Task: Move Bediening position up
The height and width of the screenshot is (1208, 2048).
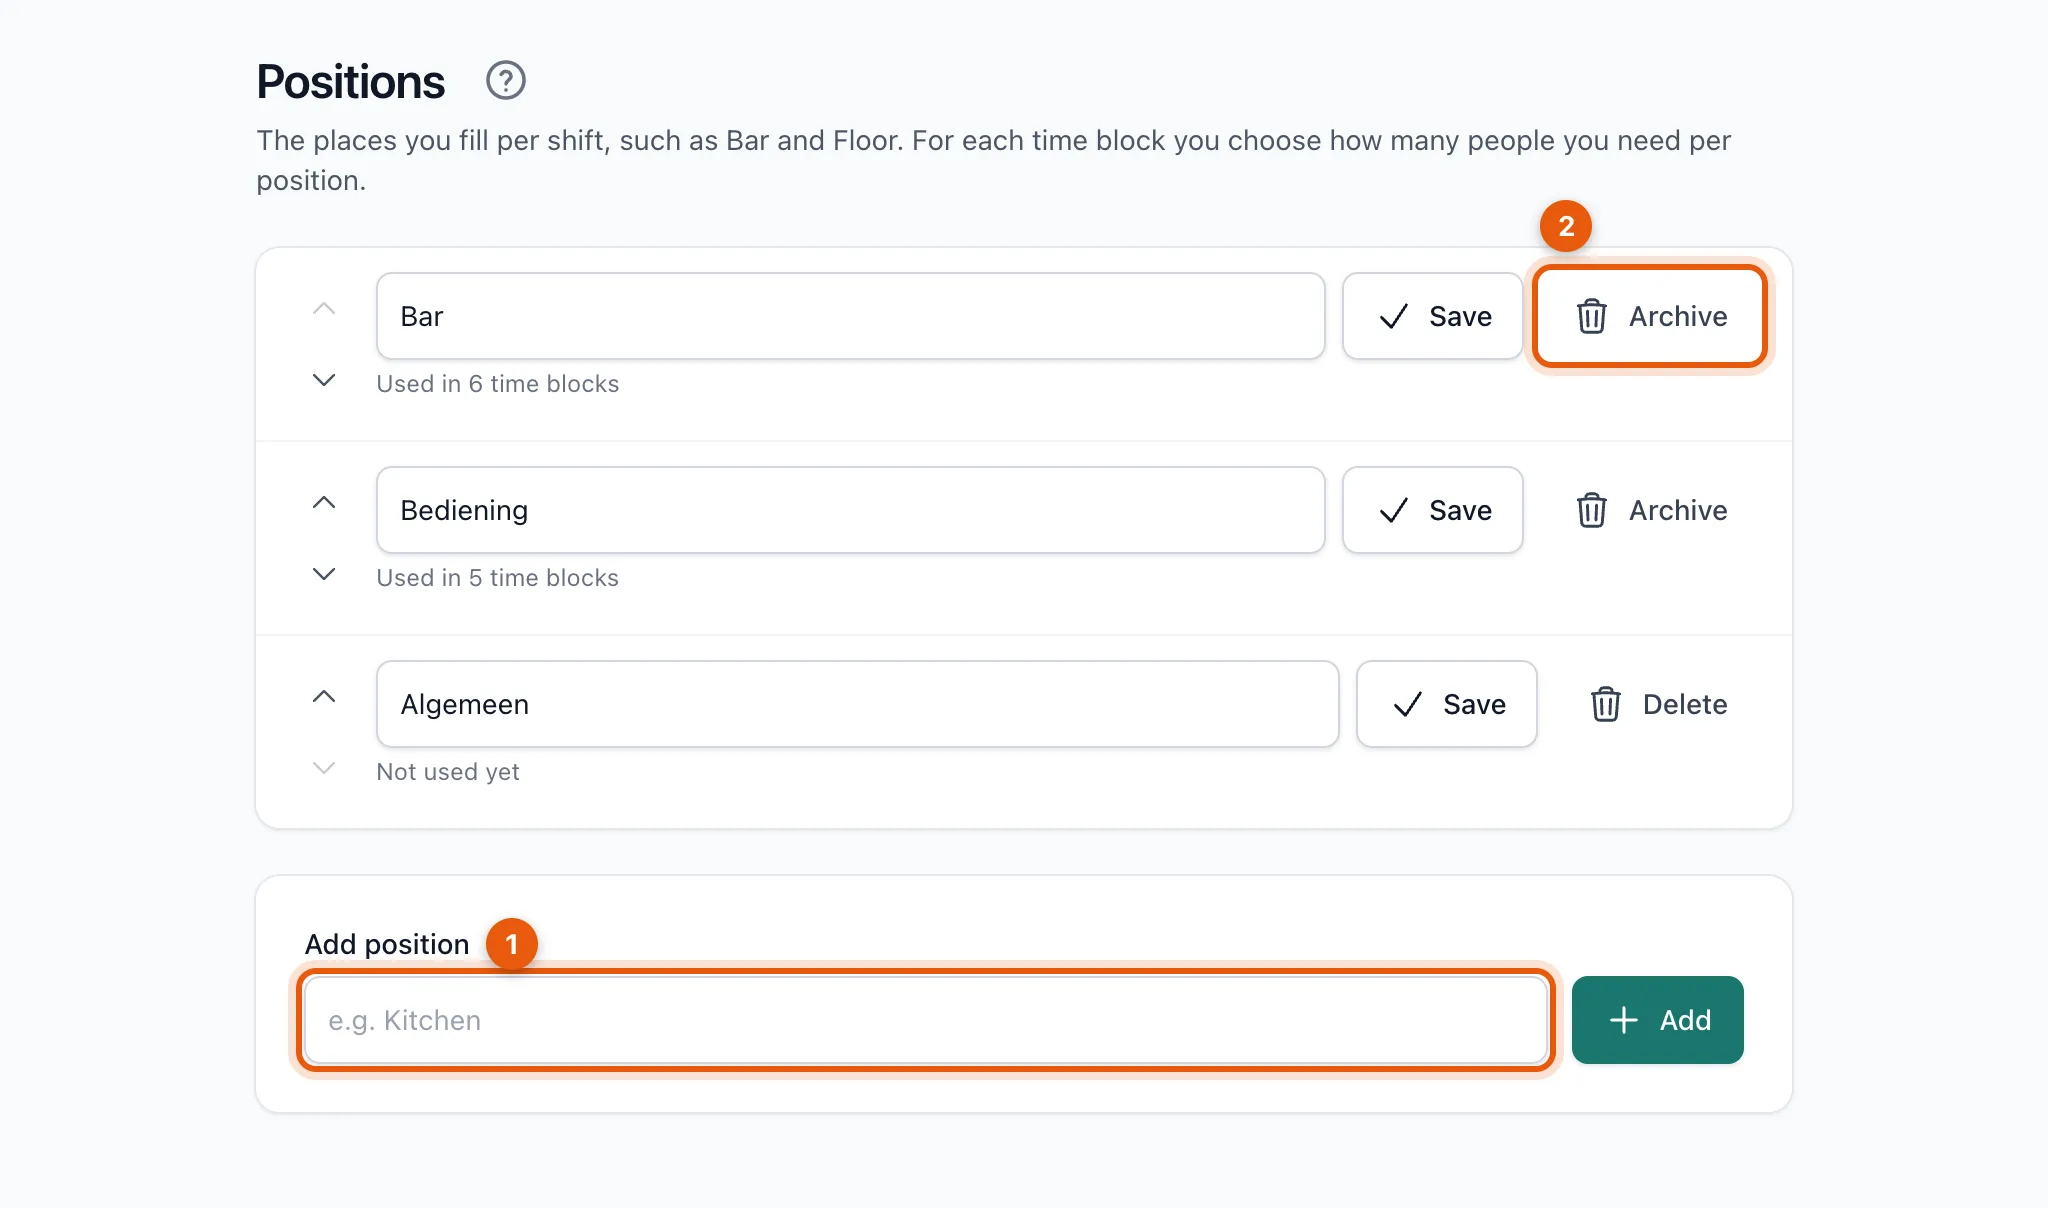Action: pos(324,502)
